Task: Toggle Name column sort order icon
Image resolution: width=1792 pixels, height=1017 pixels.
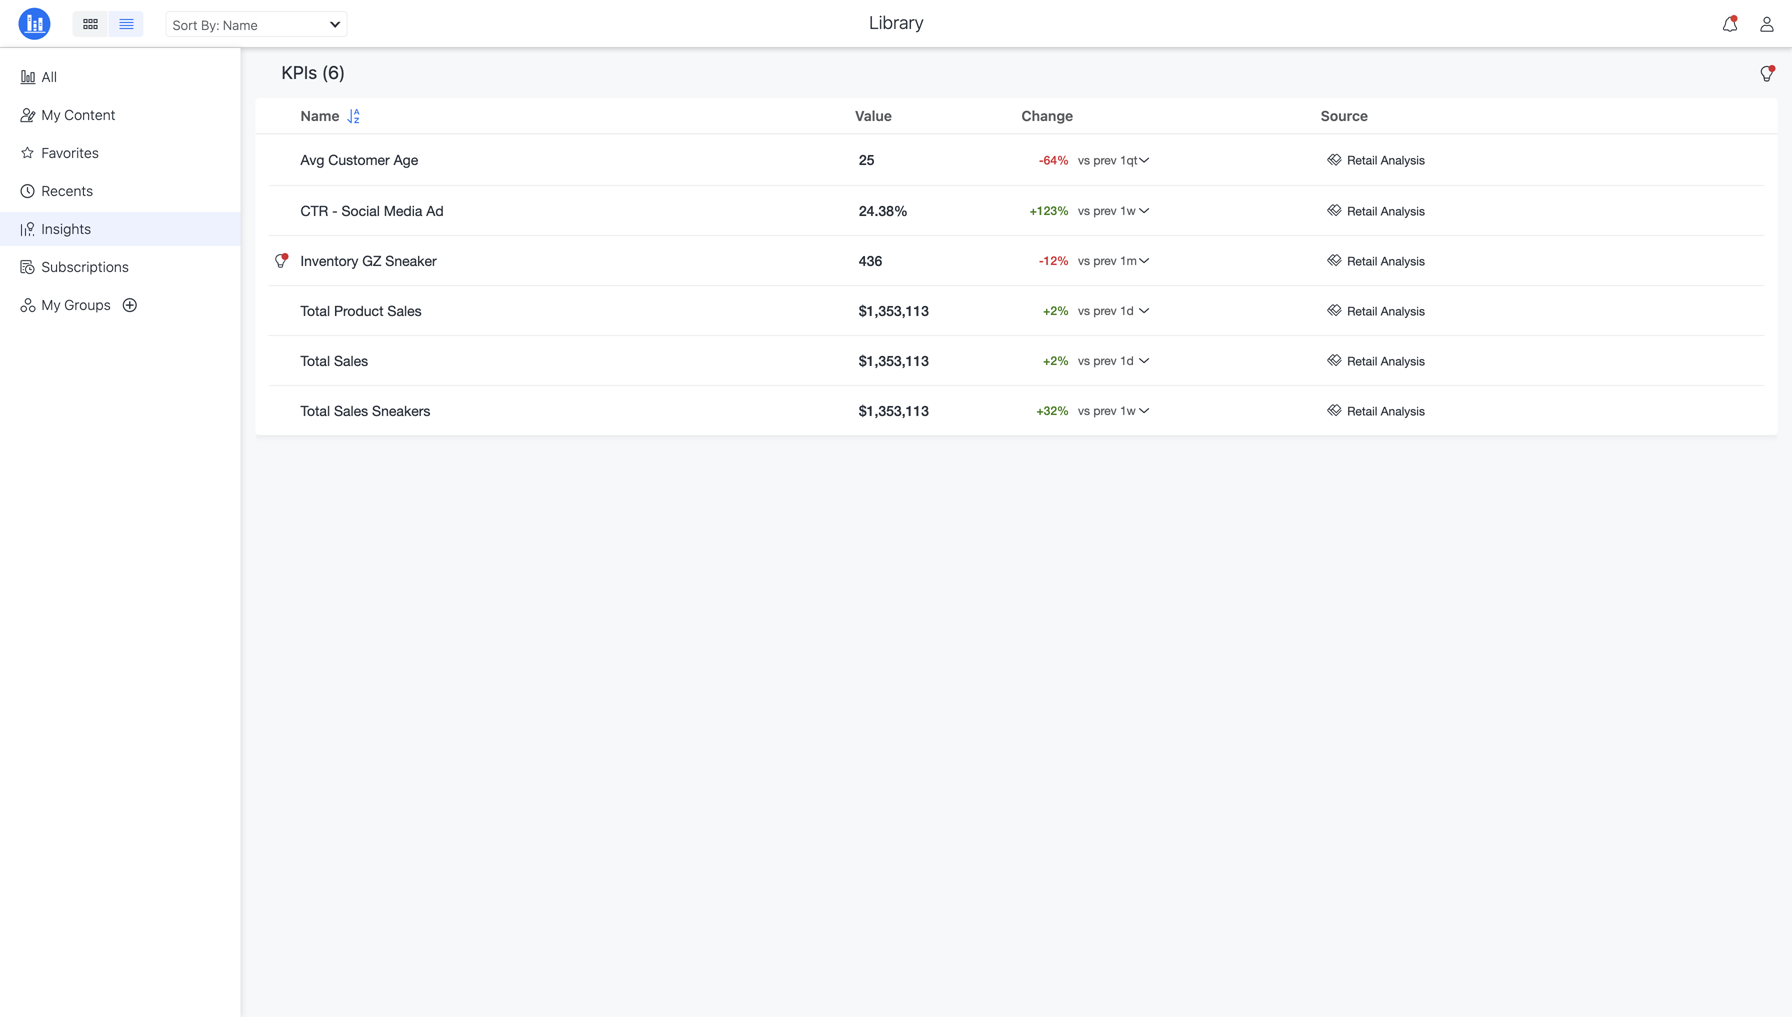Action: point(353,117)
